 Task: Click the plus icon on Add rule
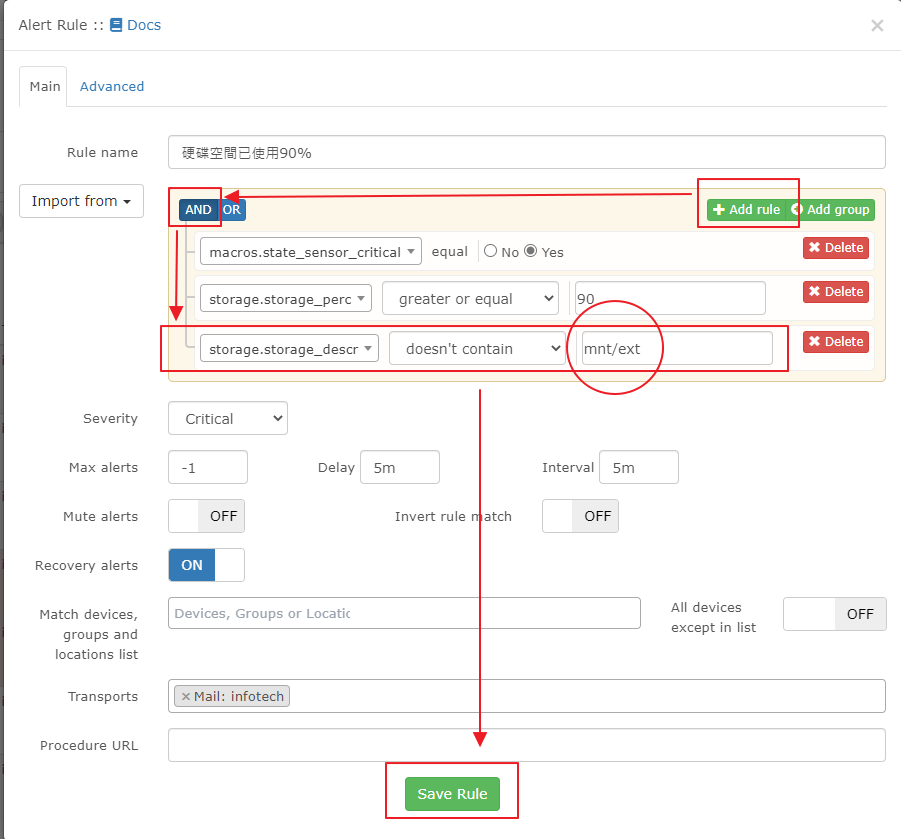[x=719, y=210]
